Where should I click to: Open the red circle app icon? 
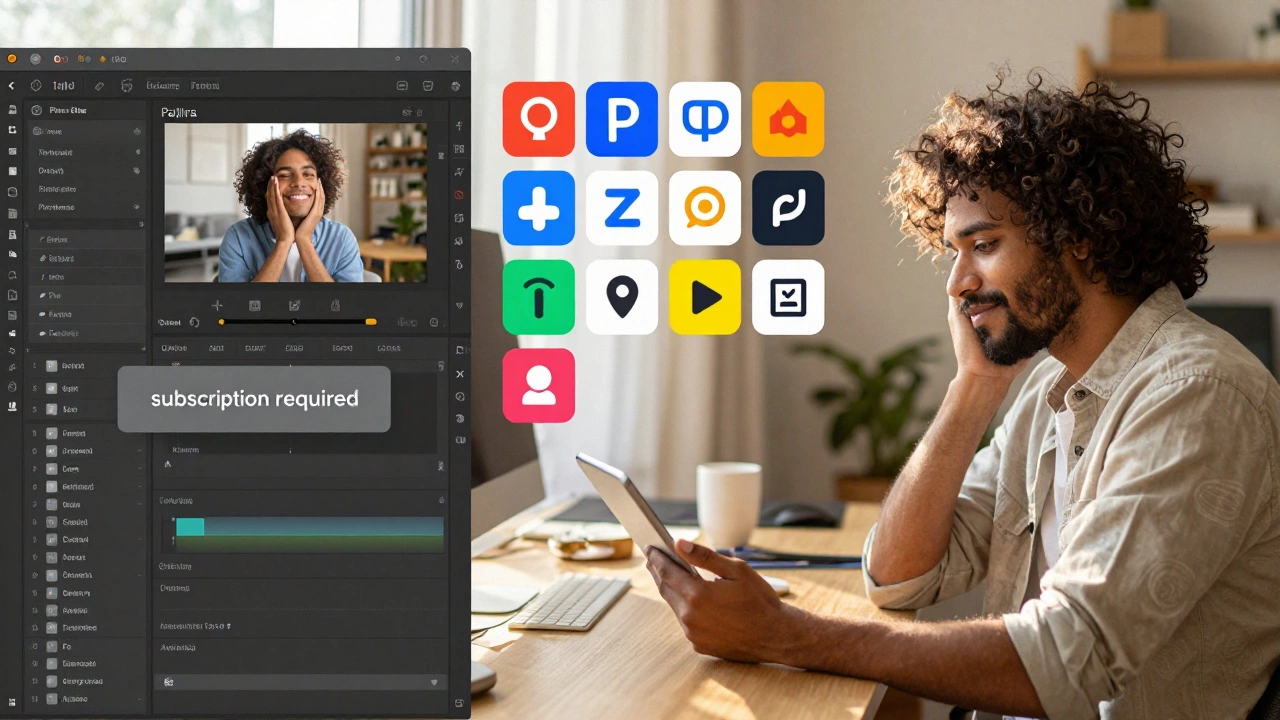538,119
